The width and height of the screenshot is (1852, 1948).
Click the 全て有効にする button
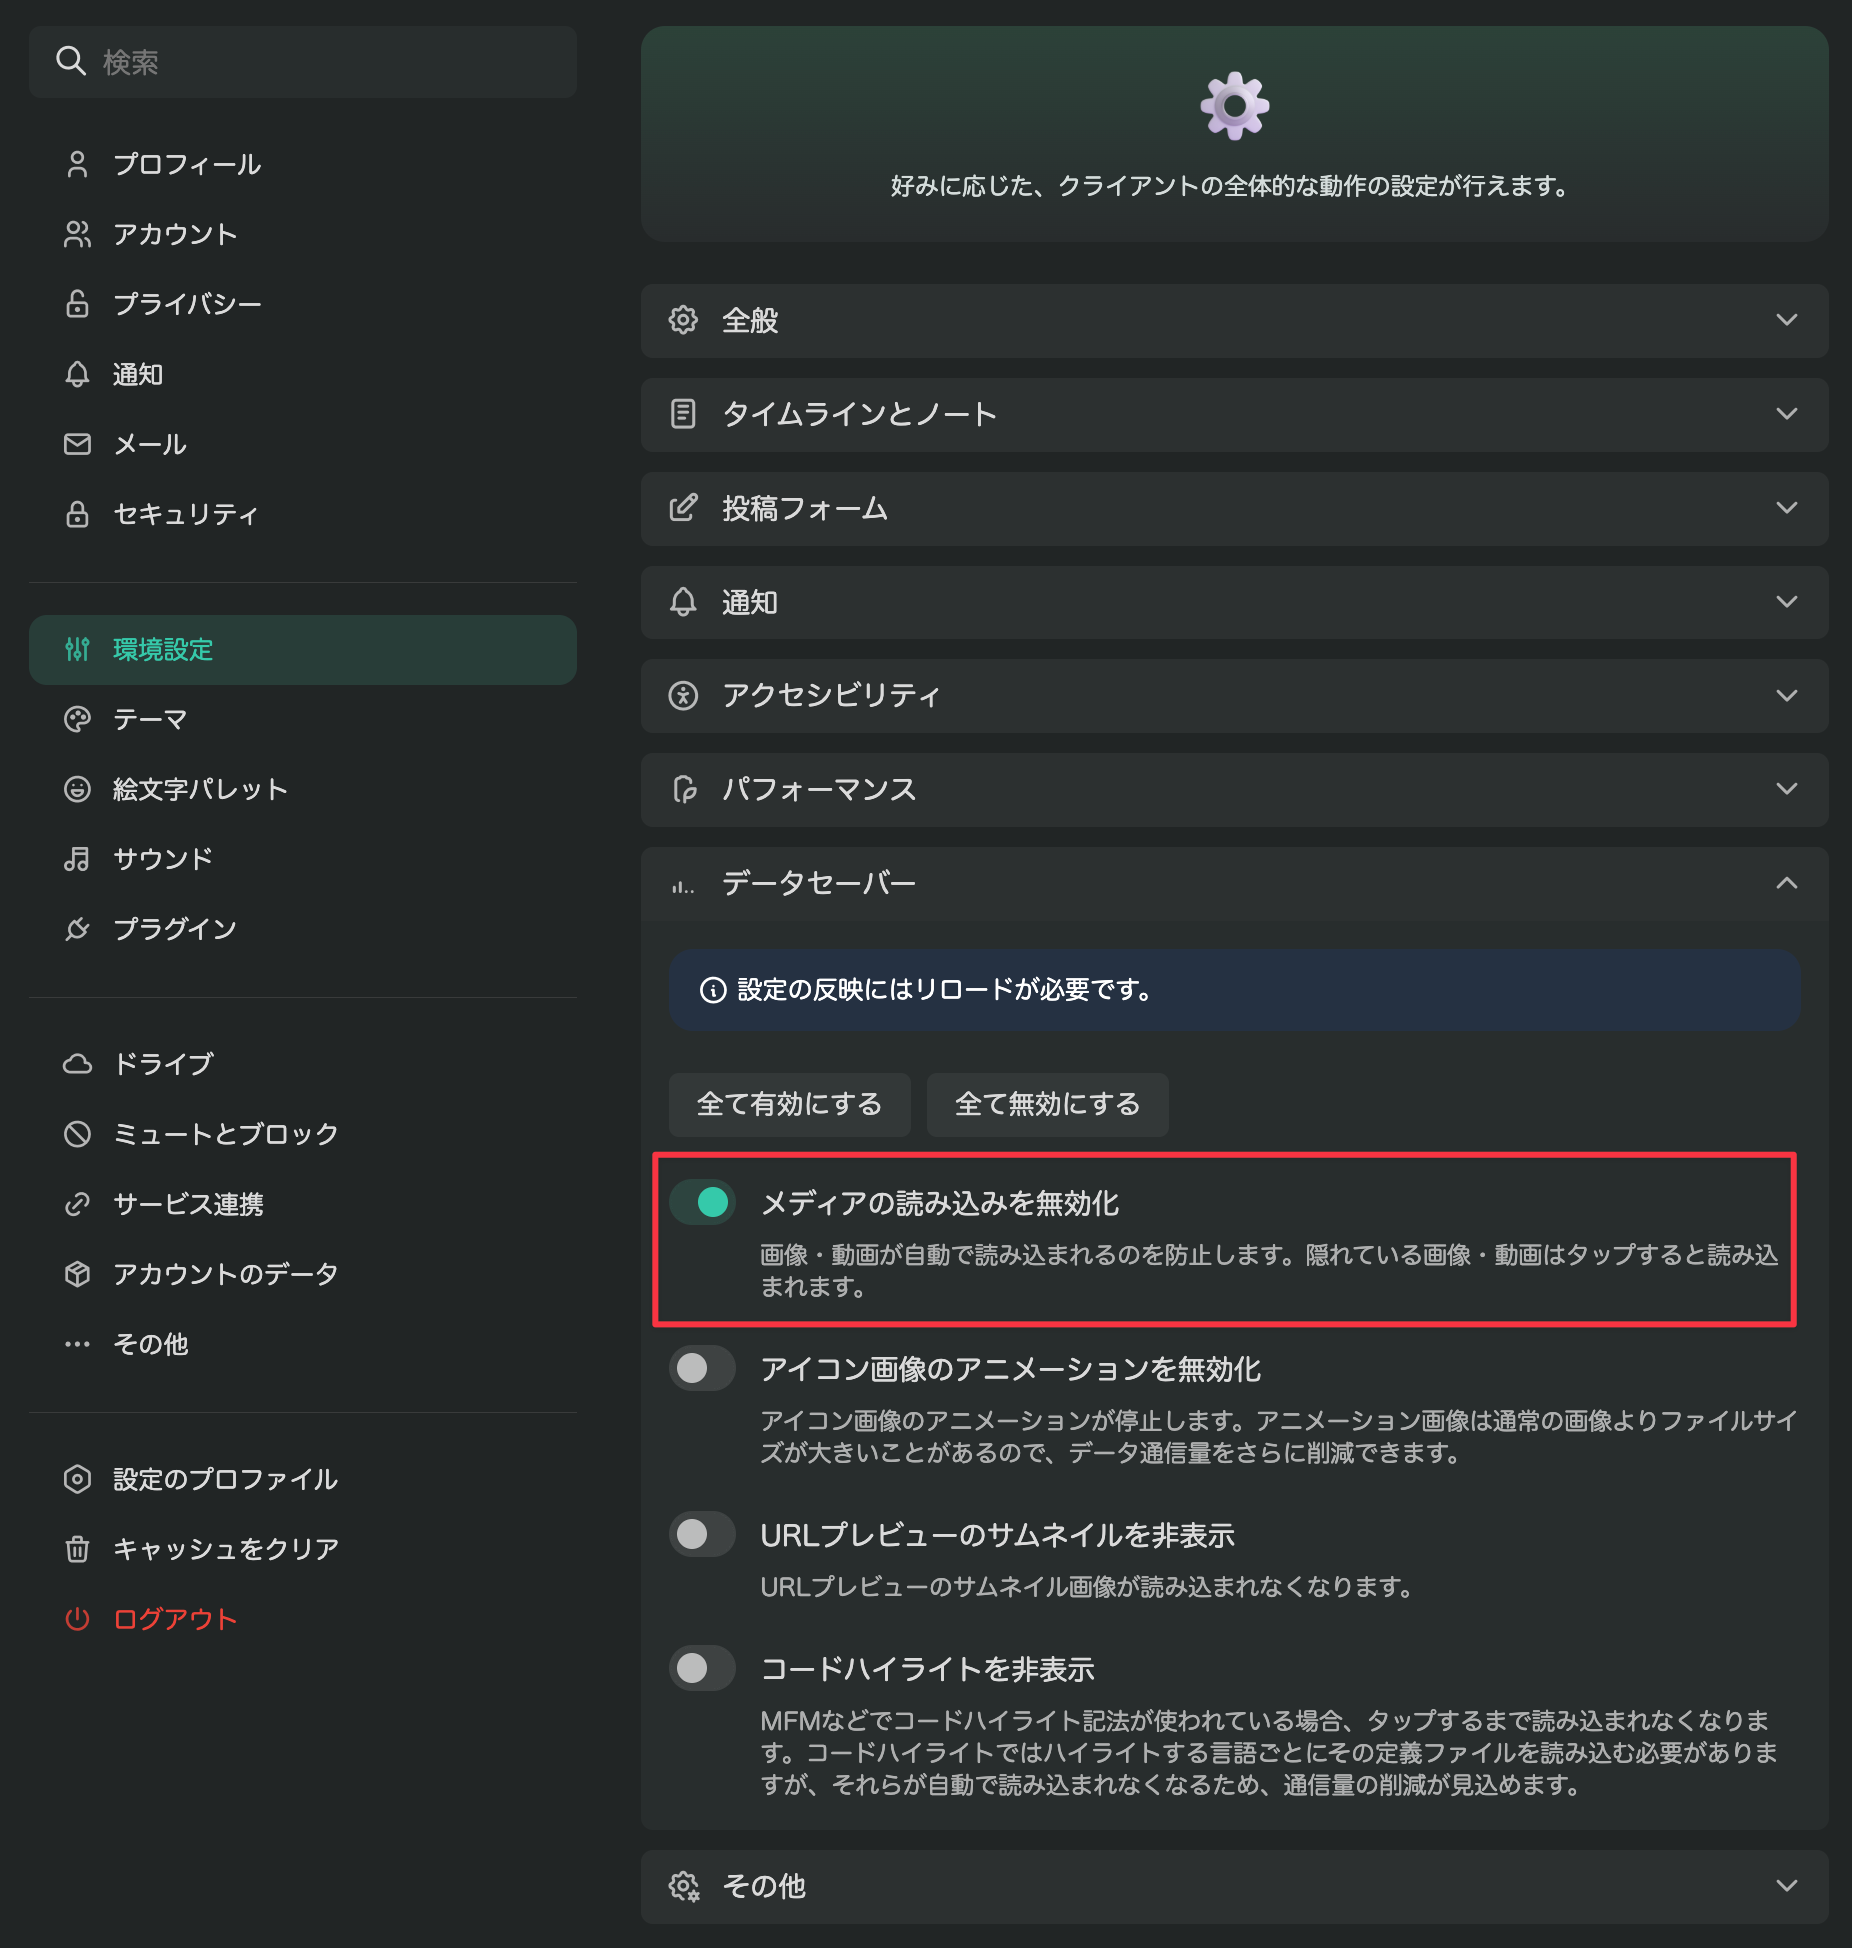(x=789, y=1104)
